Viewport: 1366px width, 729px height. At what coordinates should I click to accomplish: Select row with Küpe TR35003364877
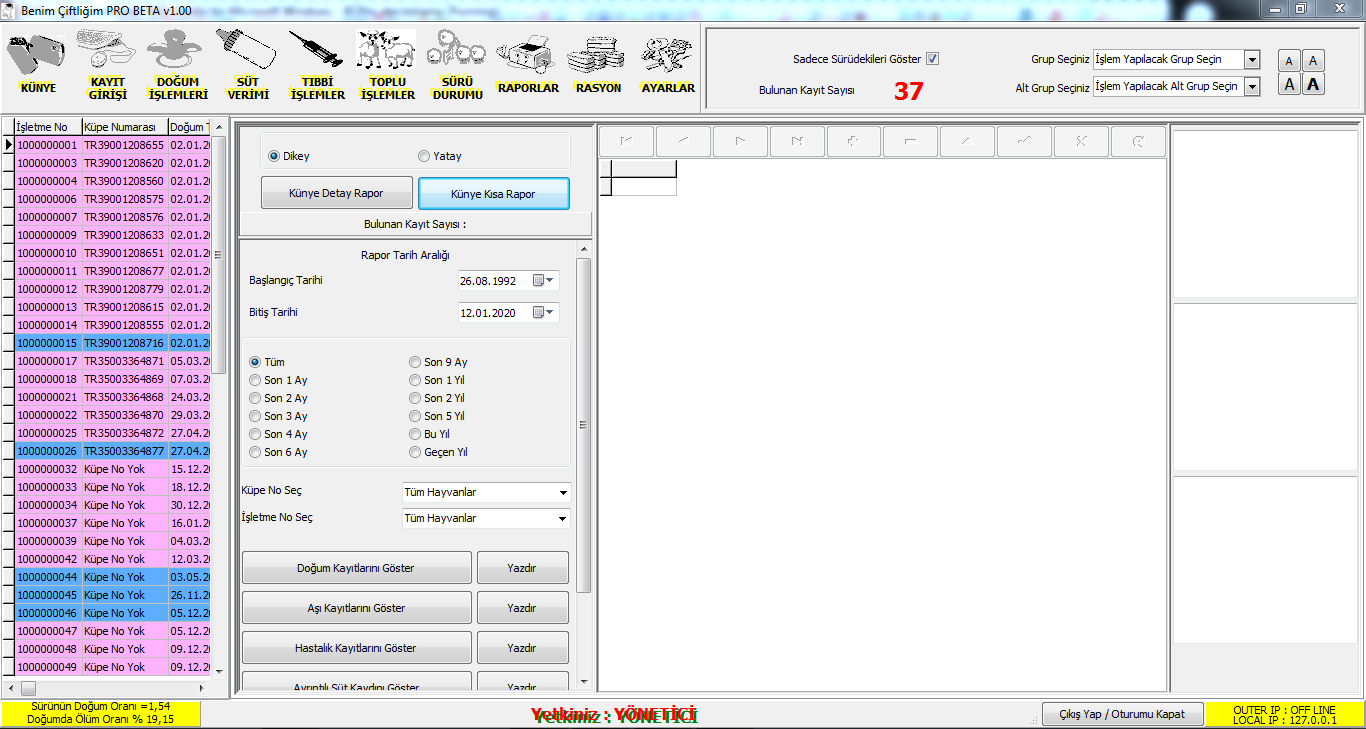pyautogui.click(x=124, y=451)
